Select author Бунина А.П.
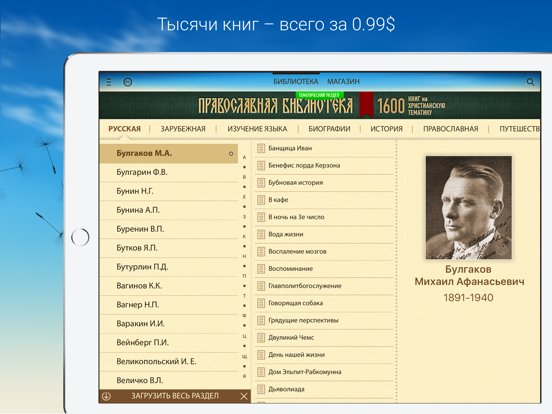The height and width of the screenshot is (414, 552). point(169,211)
